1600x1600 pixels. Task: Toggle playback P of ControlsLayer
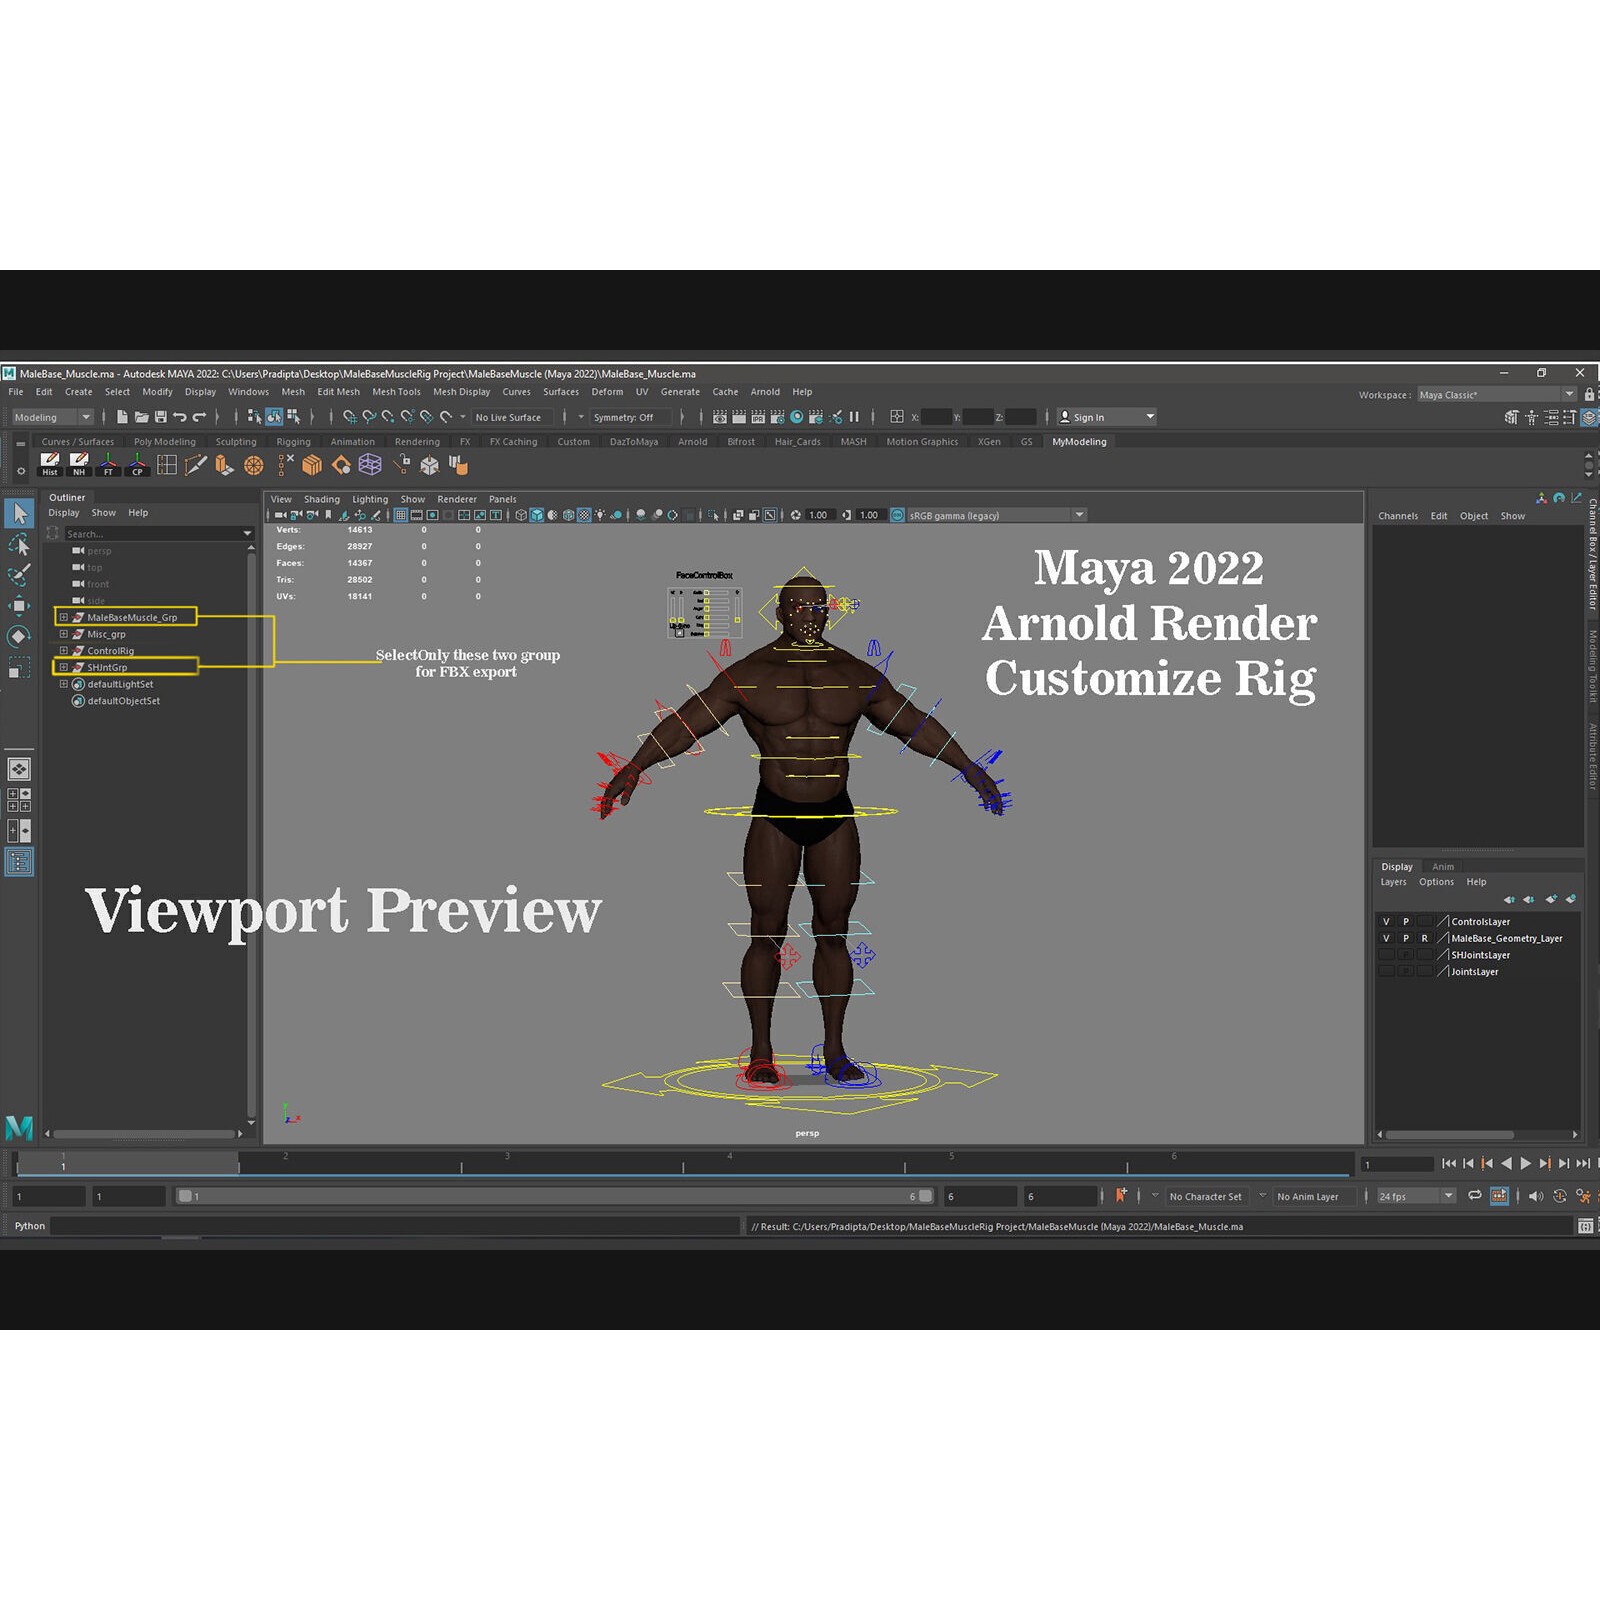[x=1405, y=922]
